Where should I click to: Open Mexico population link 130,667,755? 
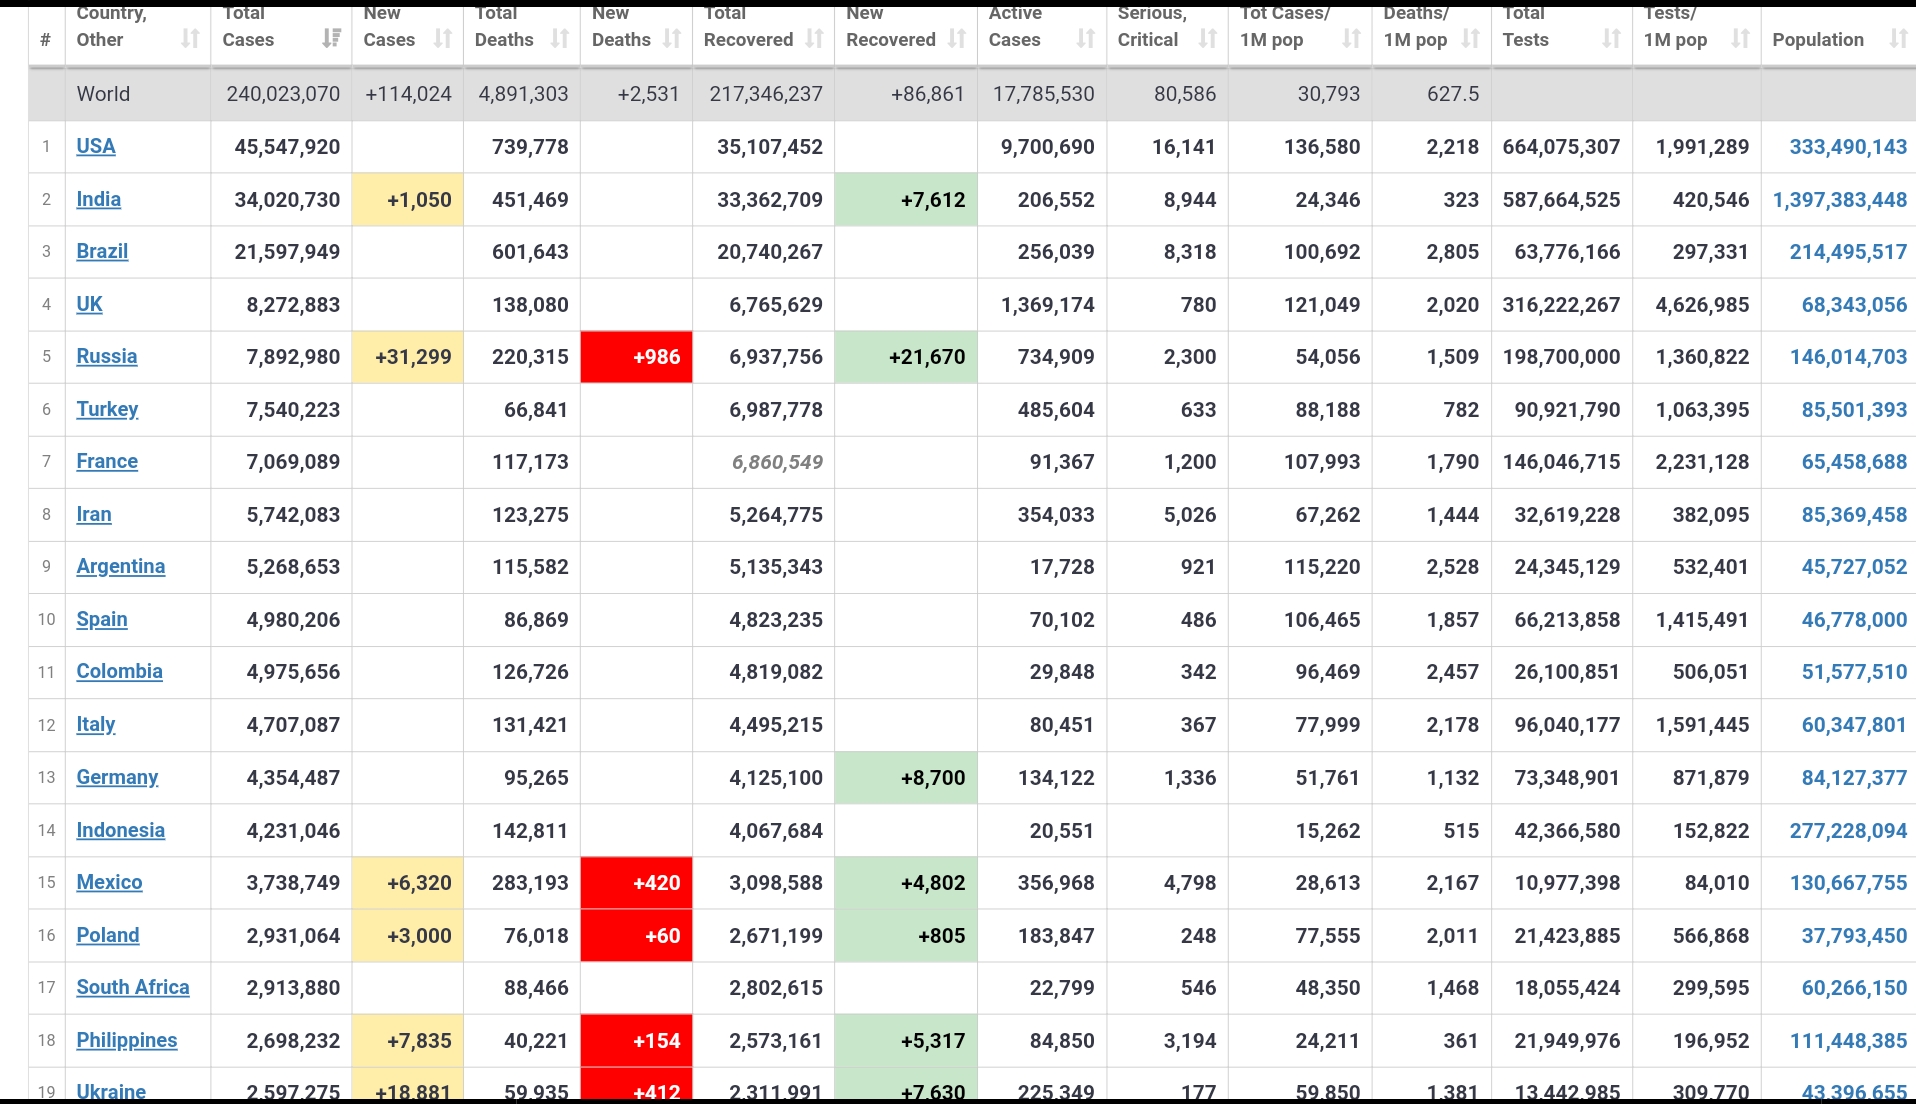click(1848, 882)
